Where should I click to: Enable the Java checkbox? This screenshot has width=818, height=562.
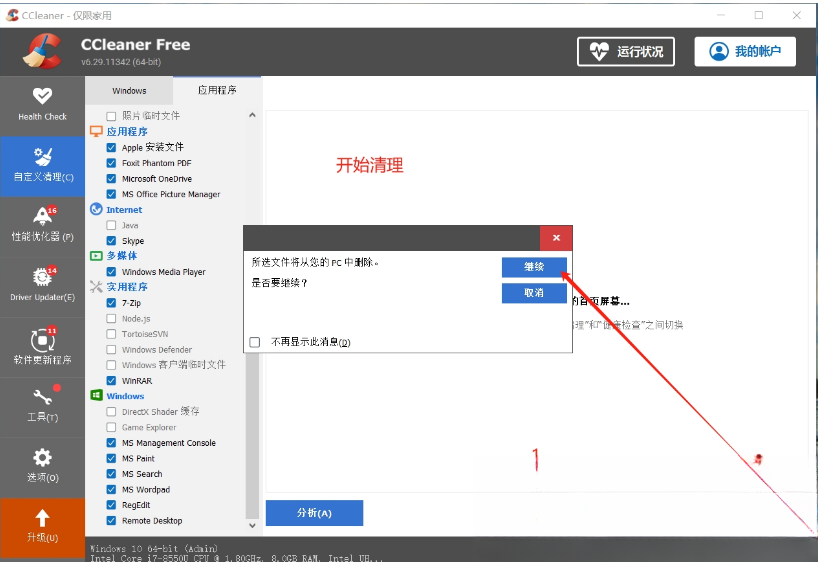pos(111,225)
